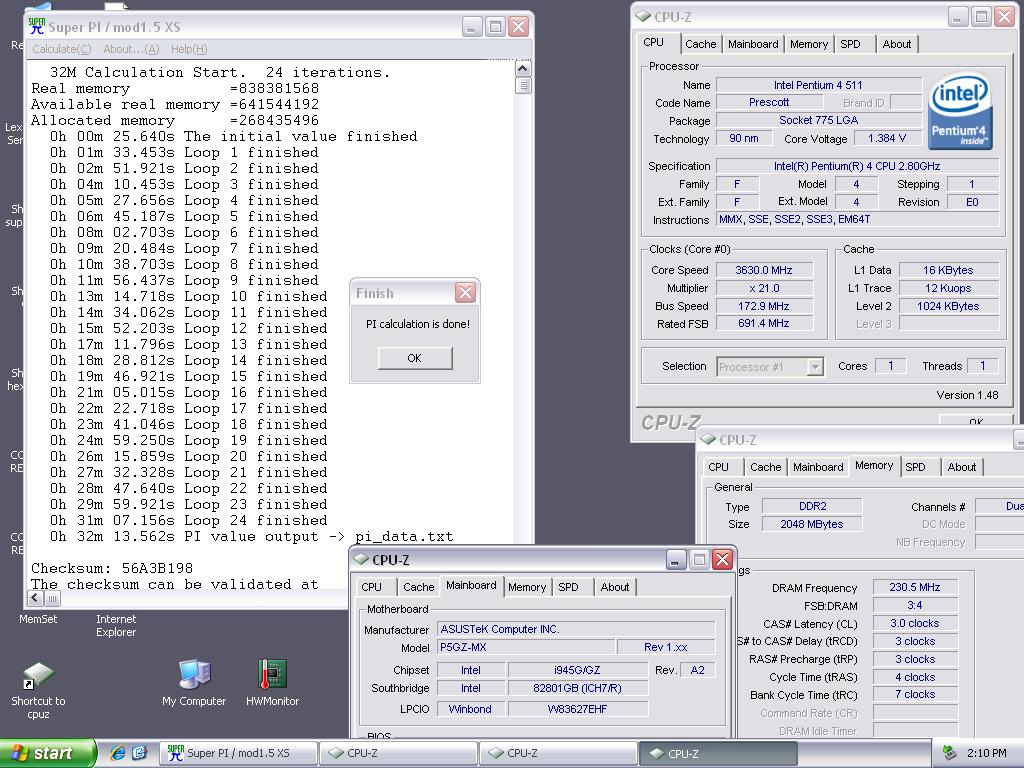
Task: Click the Winbond LPCIO field
Action: [x=470, y=709]
